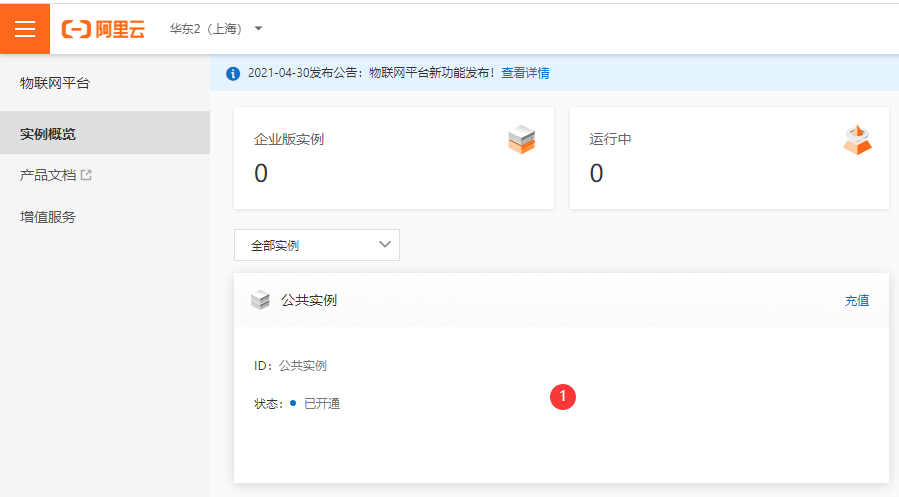This screenshot has height=497, width=899.
Task: Click the 充值 link
Action: (x=857, y=300)
